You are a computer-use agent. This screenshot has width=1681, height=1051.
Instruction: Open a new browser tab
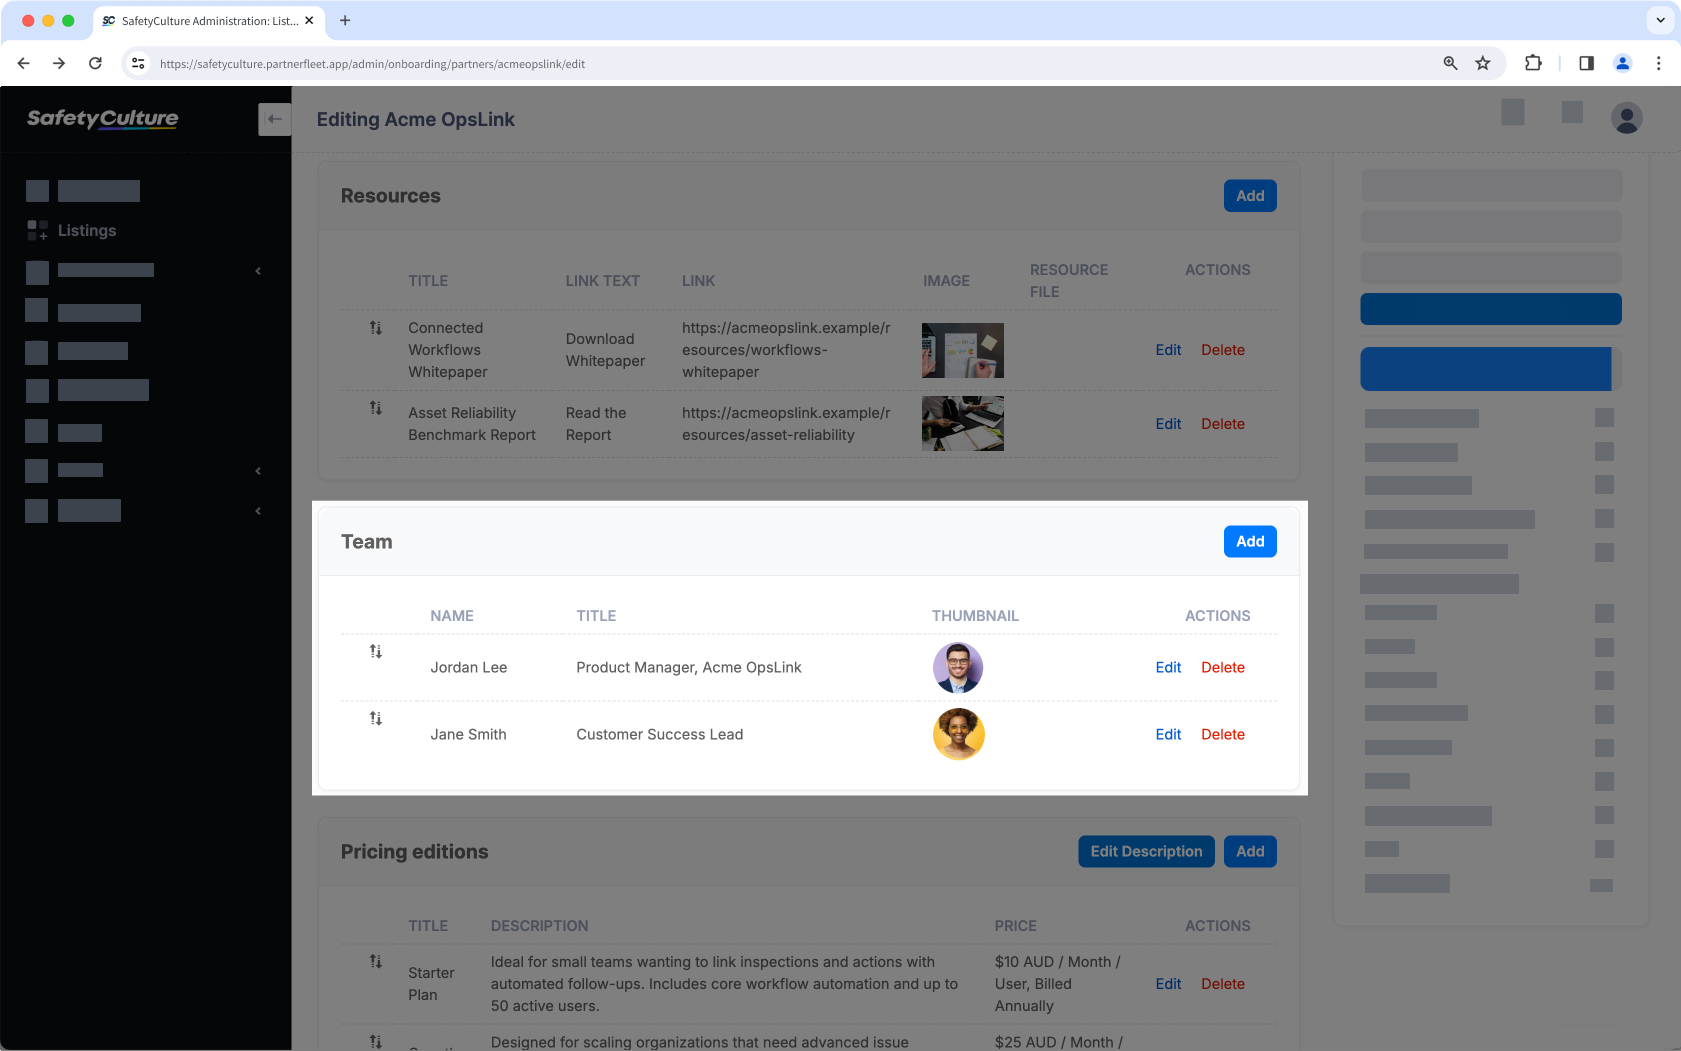point(345,20)
